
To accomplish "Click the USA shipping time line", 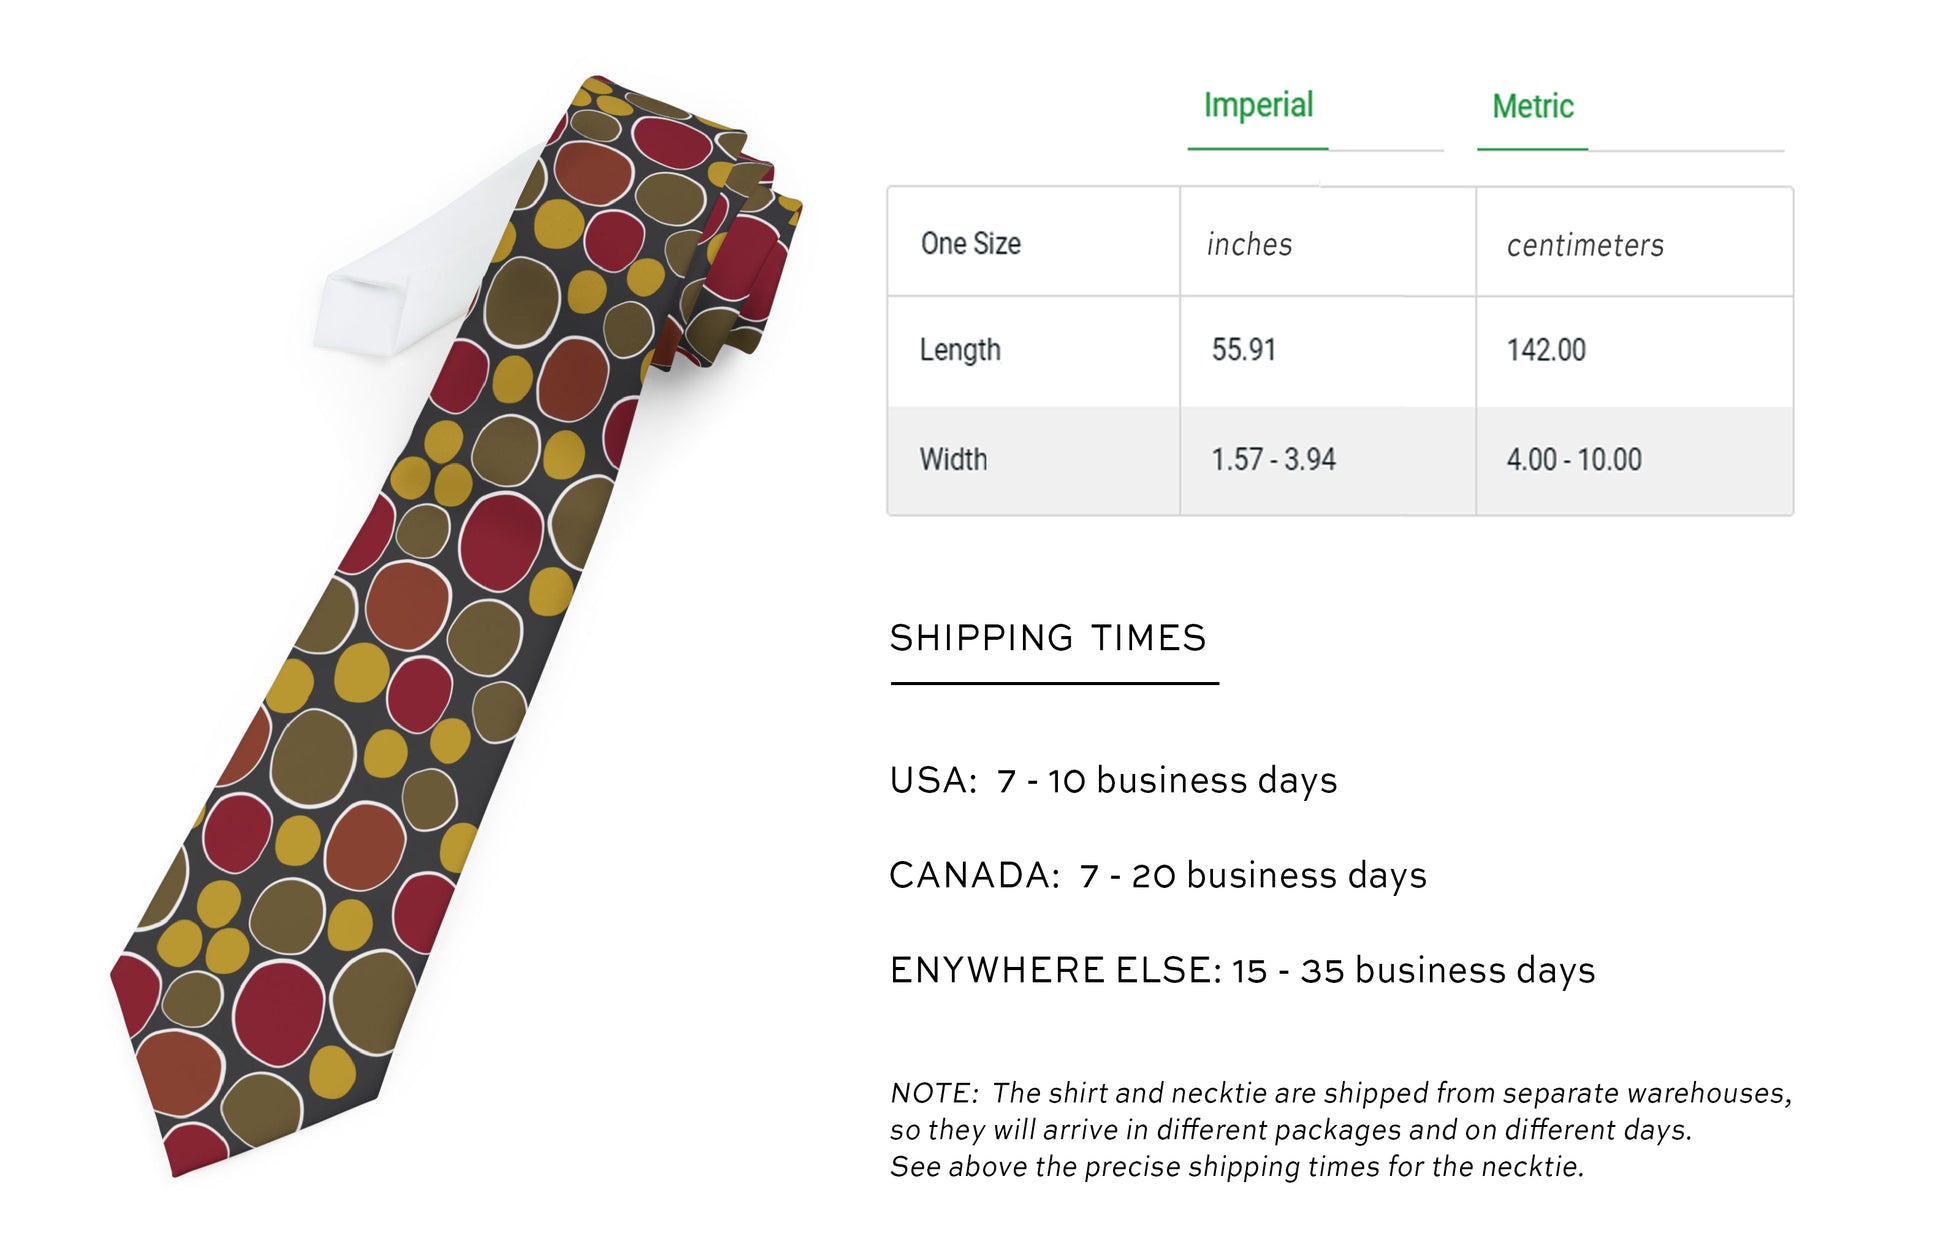I will pyautogui.click(x=1113, y=781).
